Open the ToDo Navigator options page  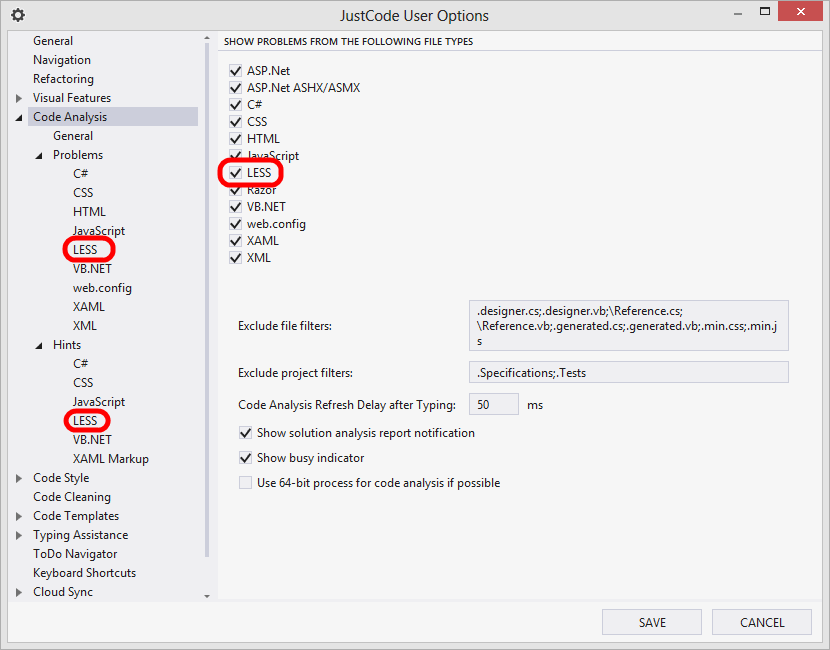click(x=75, y=554)
